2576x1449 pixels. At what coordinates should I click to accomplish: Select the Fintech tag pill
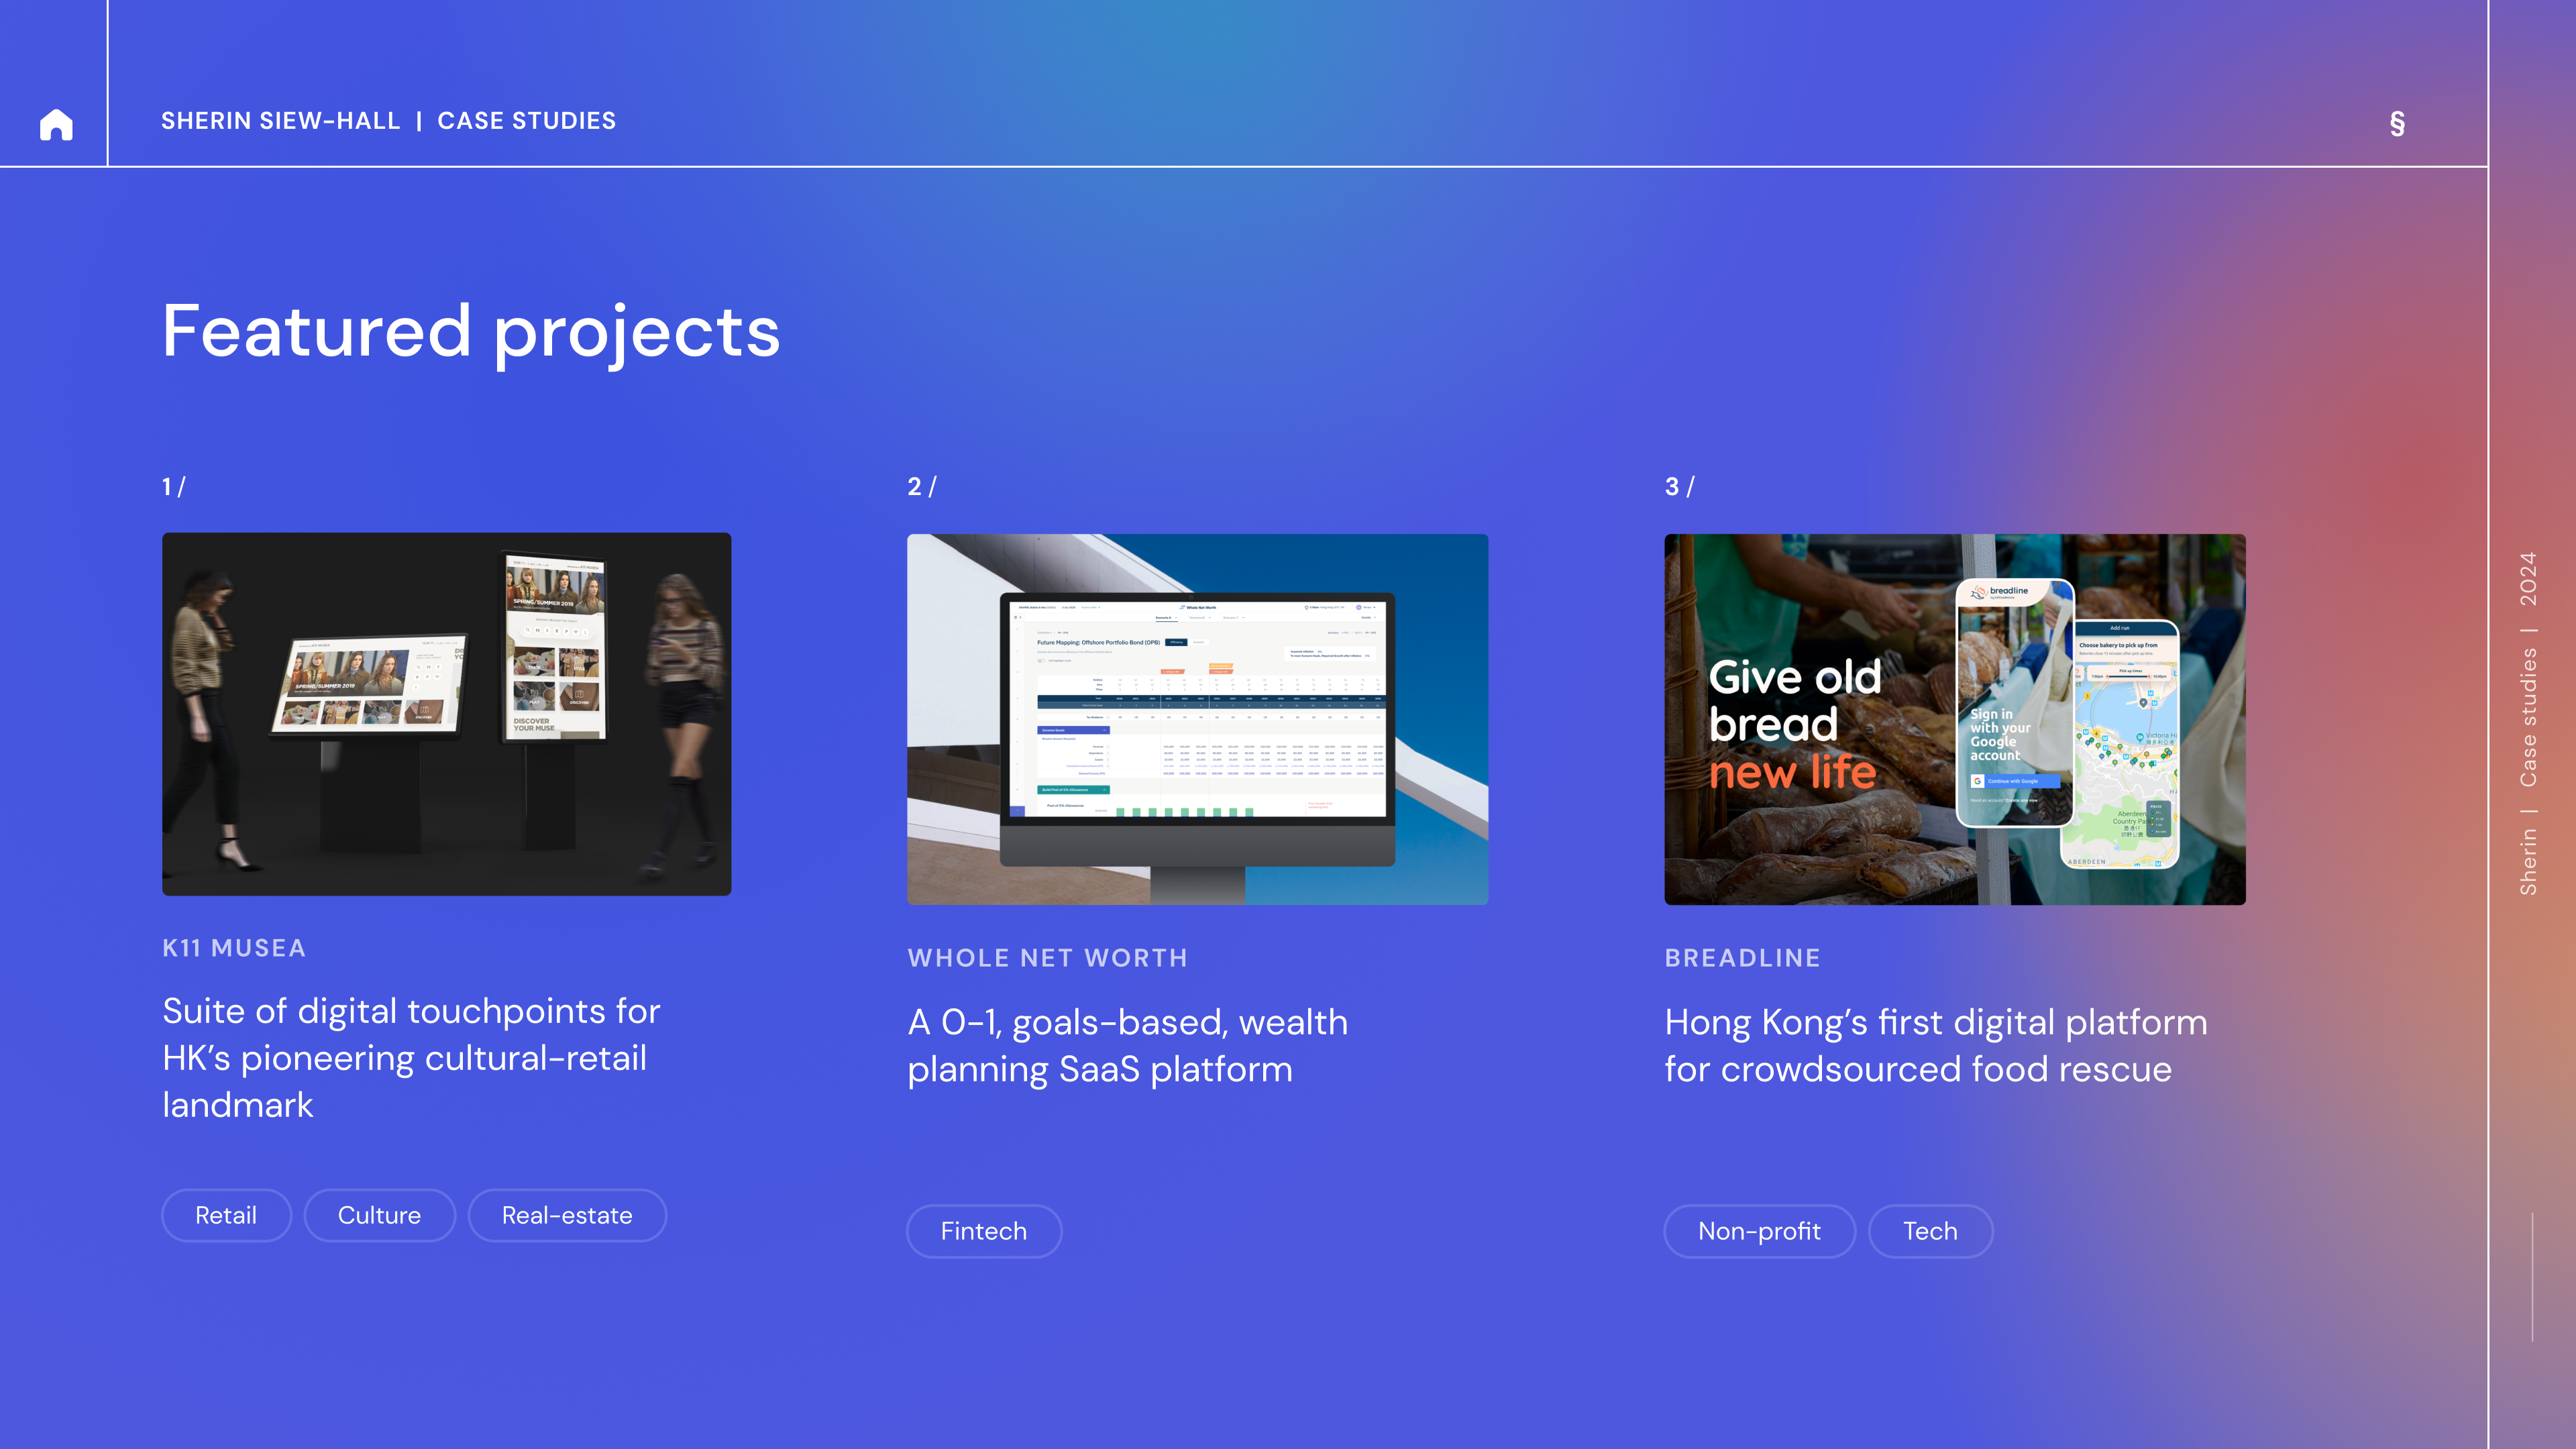(983, 1231)
